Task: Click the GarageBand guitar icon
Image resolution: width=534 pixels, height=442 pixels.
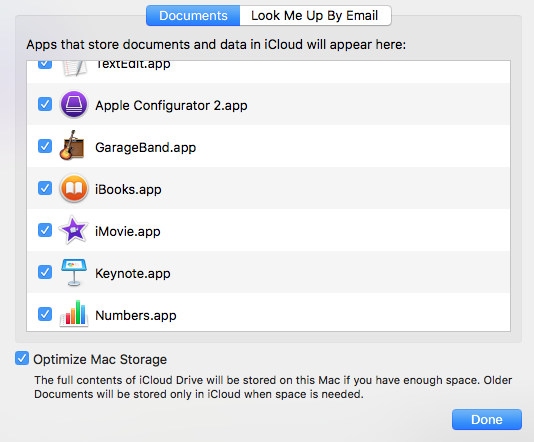Action: click(72, 145)
